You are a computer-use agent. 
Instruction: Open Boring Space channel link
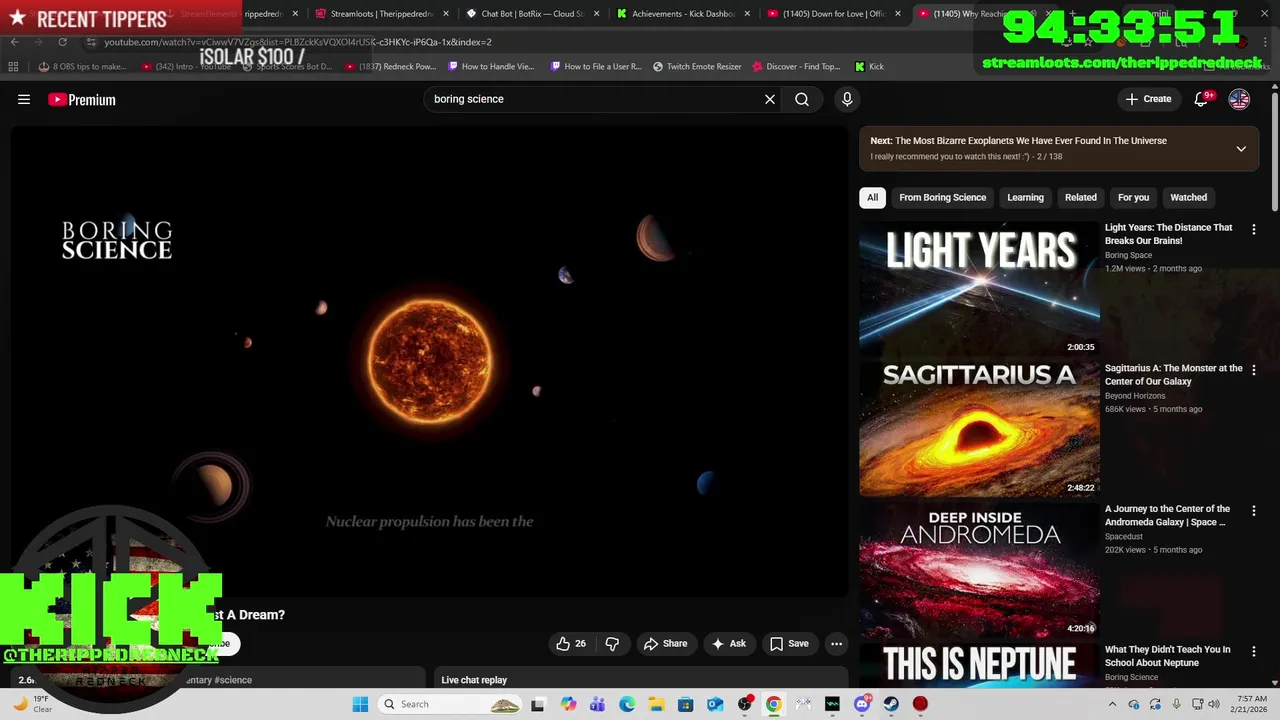pyautogui.click(x=1128, y=255)
